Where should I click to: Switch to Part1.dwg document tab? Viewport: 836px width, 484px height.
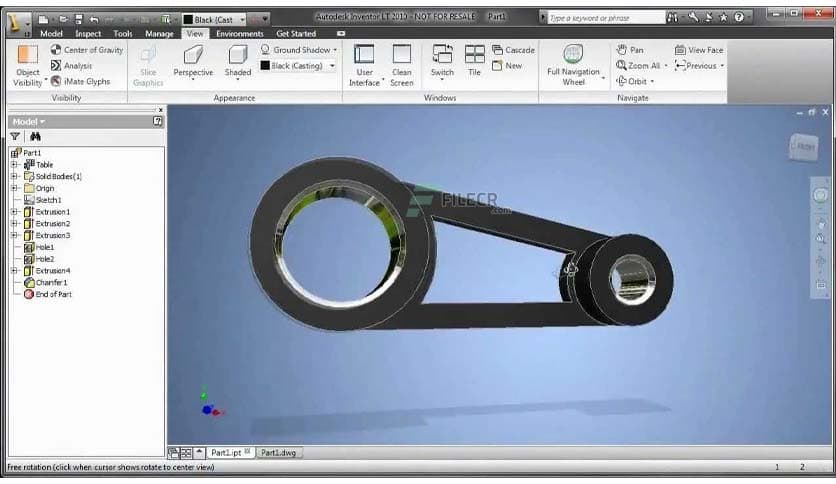click(x=278, y=453)
